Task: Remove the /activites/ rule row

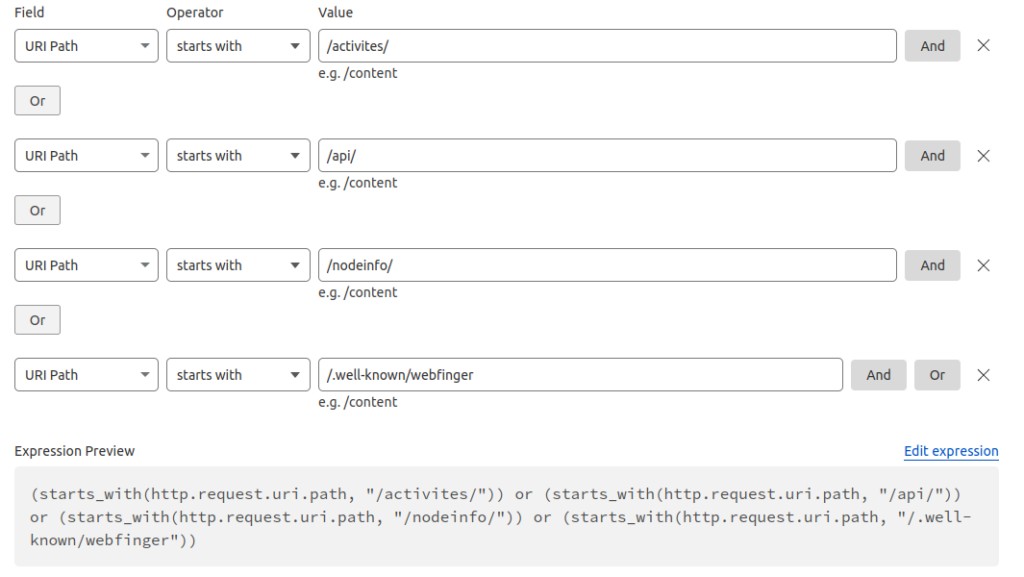Action: tap(983, 46)
